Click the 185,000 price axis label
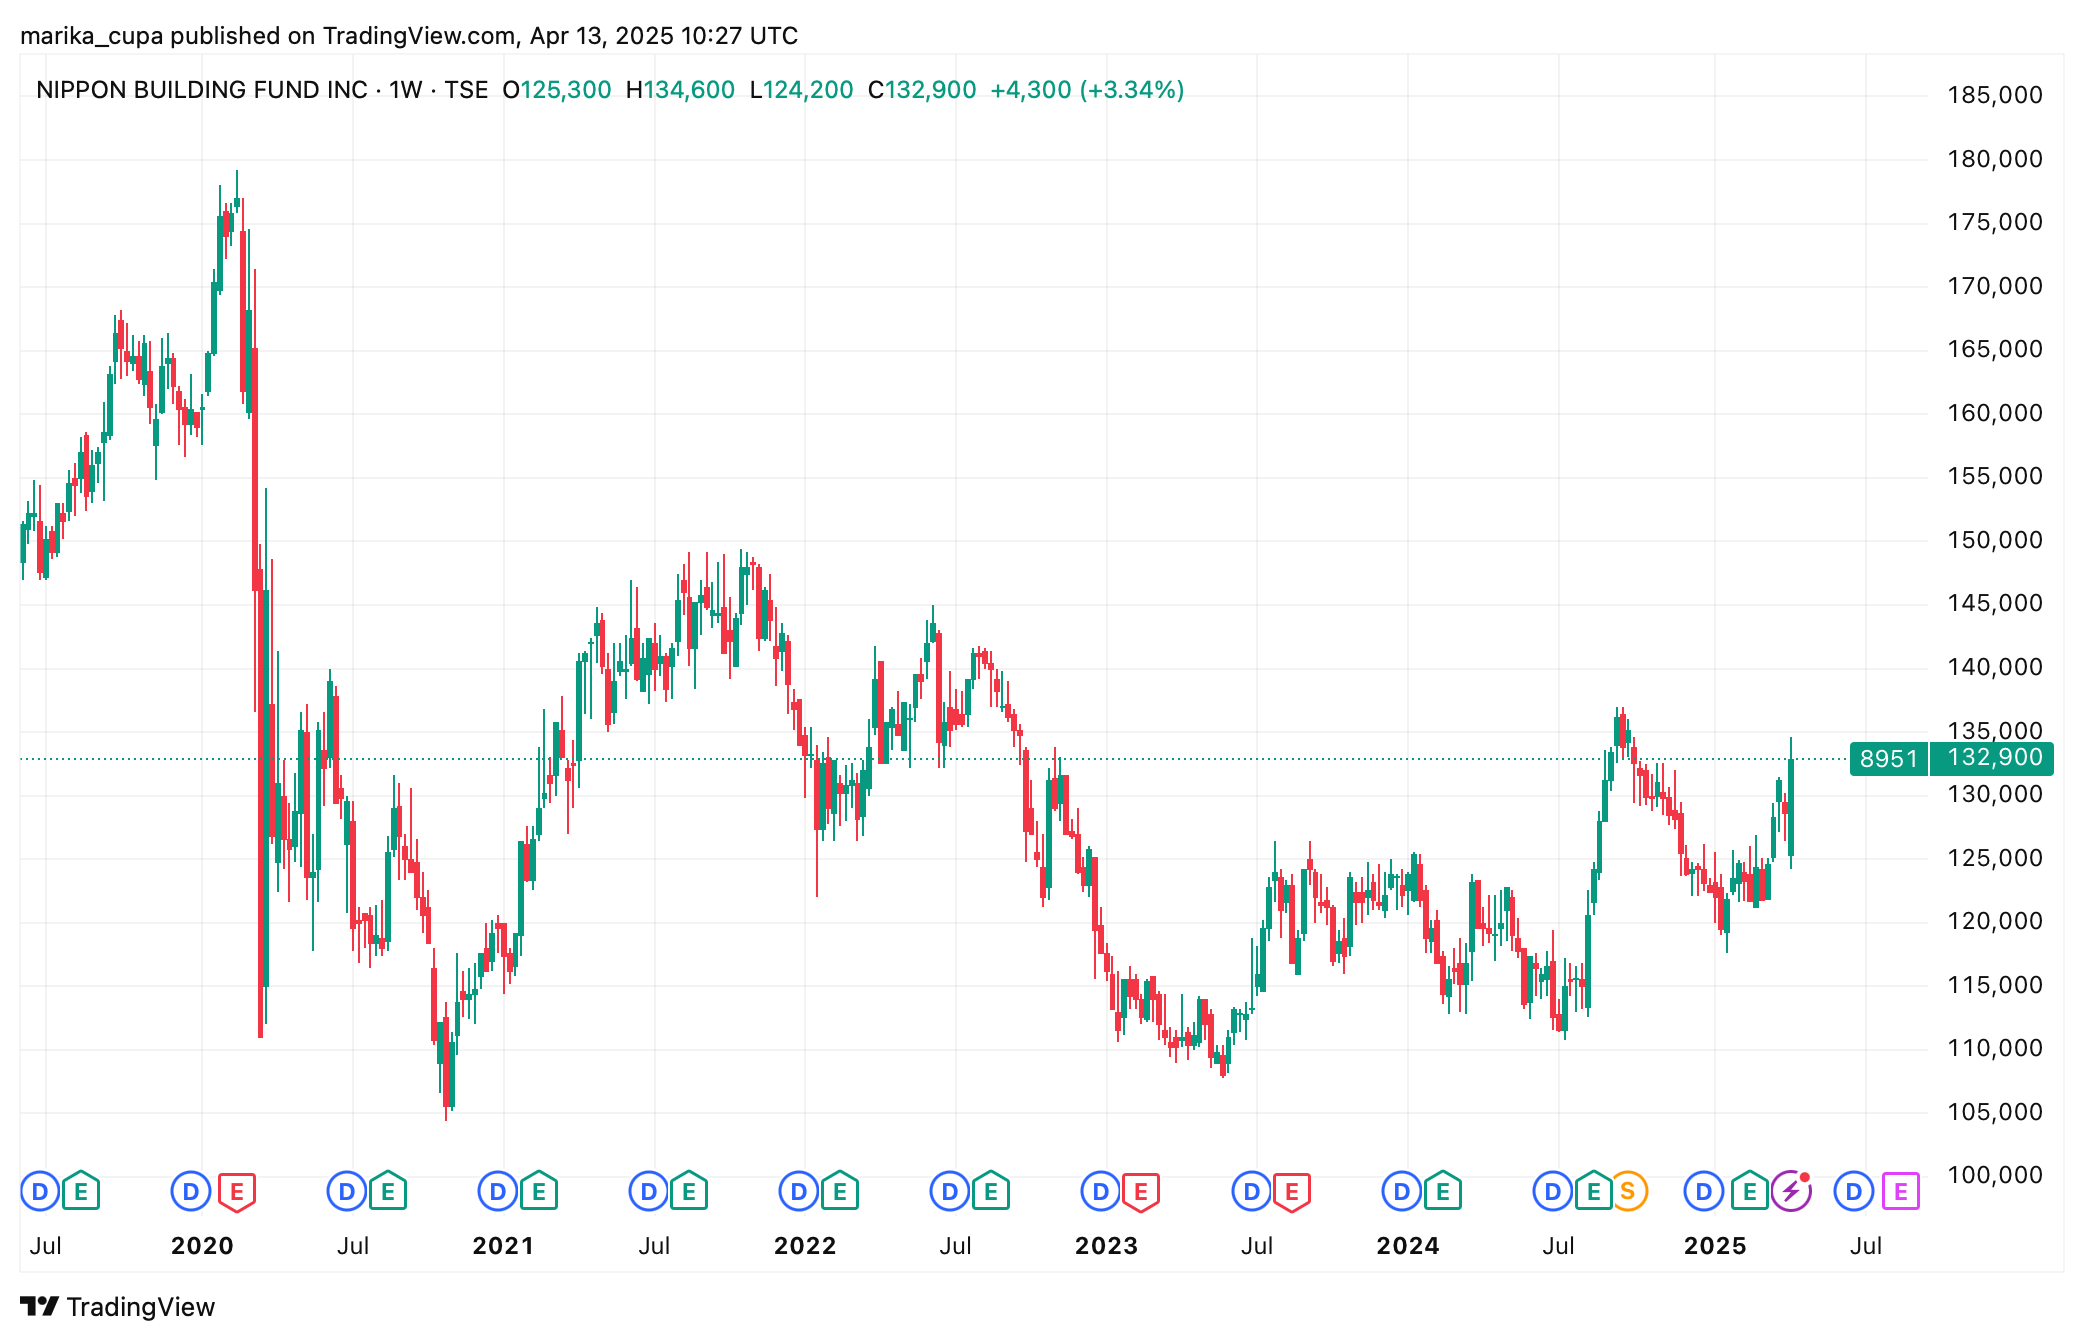This screenshot has height=1342, width=2084. tap(1995, 95)
